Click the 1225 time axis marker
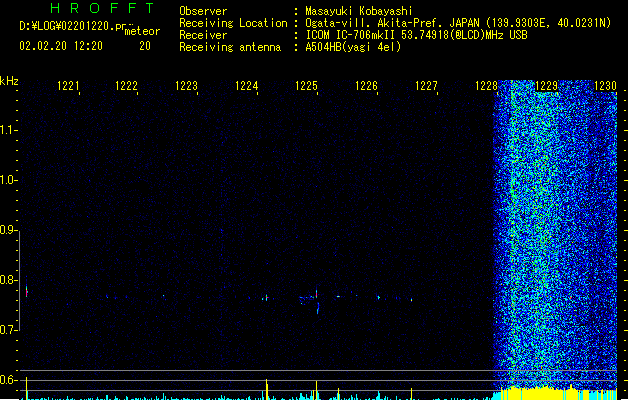Image resolution: width=629 pixels, height=400 pixels. [x=306, y=86]
